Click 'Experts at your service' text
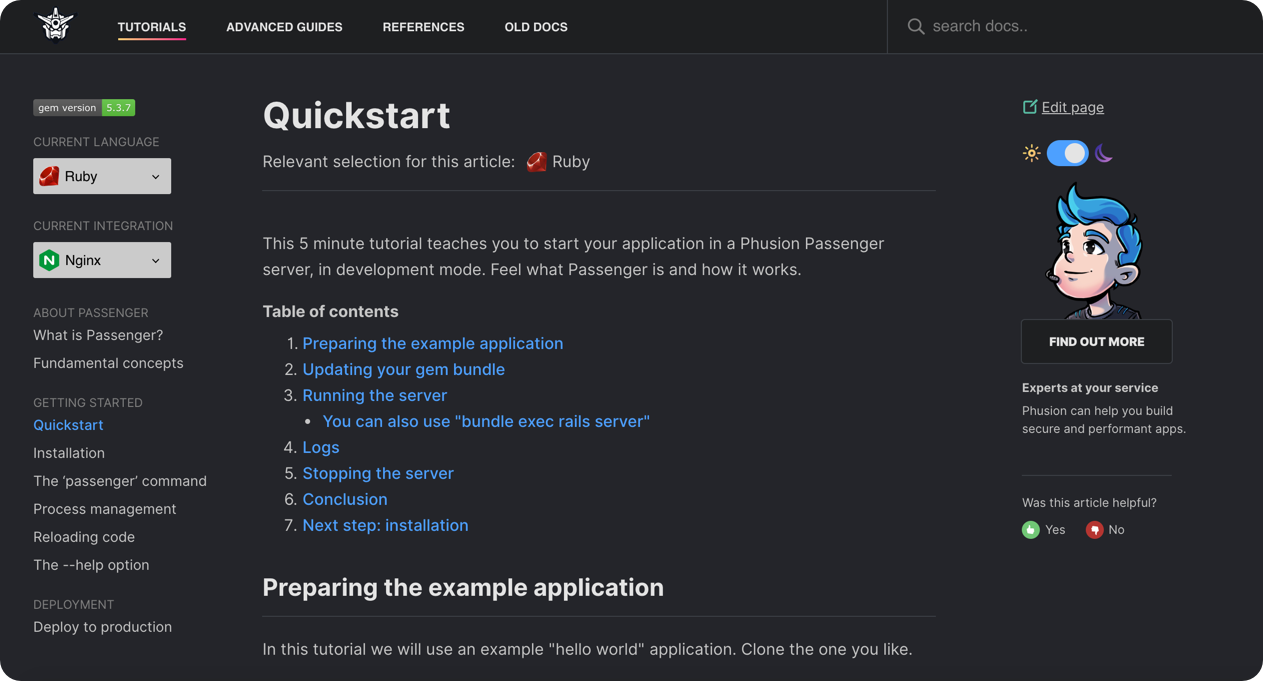Screen dimensions: 1263x681 tap(1090, 388)
